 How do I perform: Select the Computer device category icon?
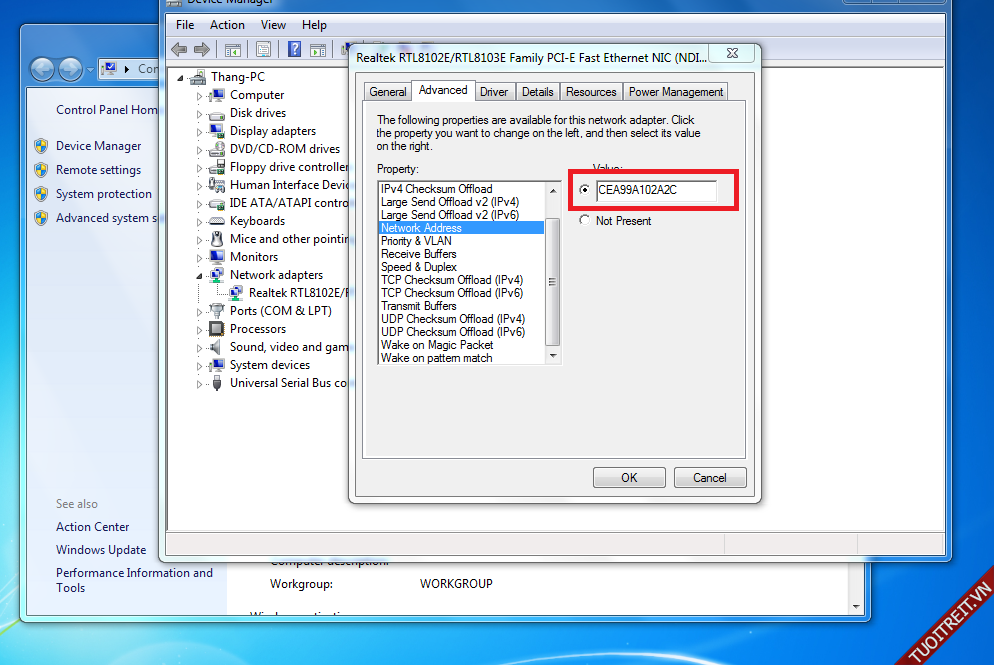(x=217, y=94)
